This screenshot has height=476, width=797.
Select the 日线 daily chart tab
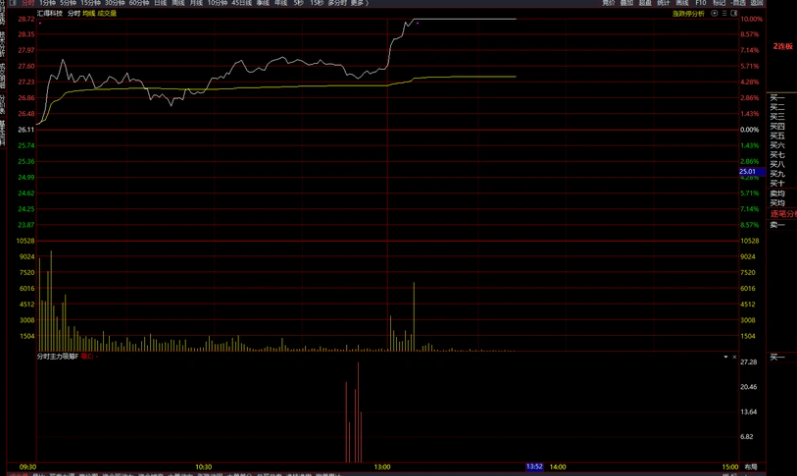coord(160,3)
